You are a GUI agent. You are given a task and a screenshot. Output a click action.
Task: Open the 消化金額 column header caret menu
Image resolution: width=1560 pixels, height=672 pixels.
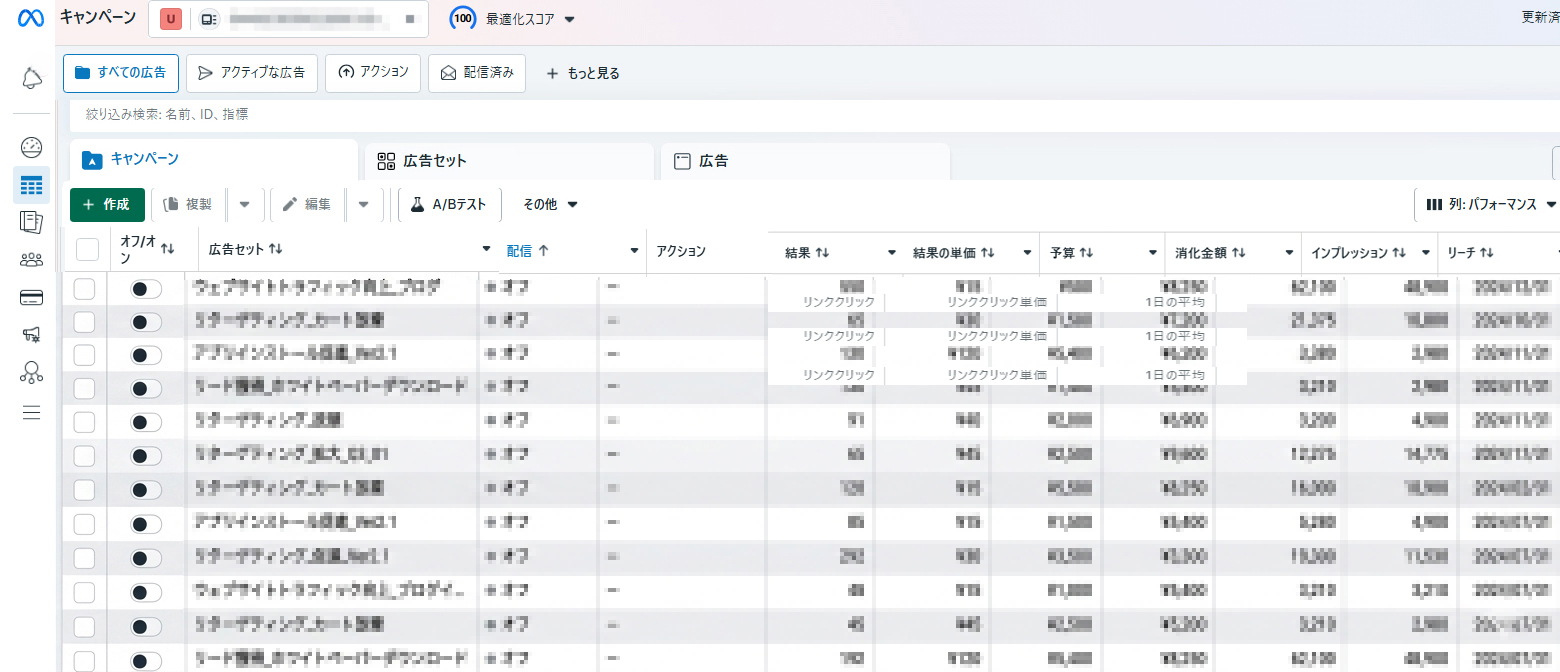[x=1290, y=253]
